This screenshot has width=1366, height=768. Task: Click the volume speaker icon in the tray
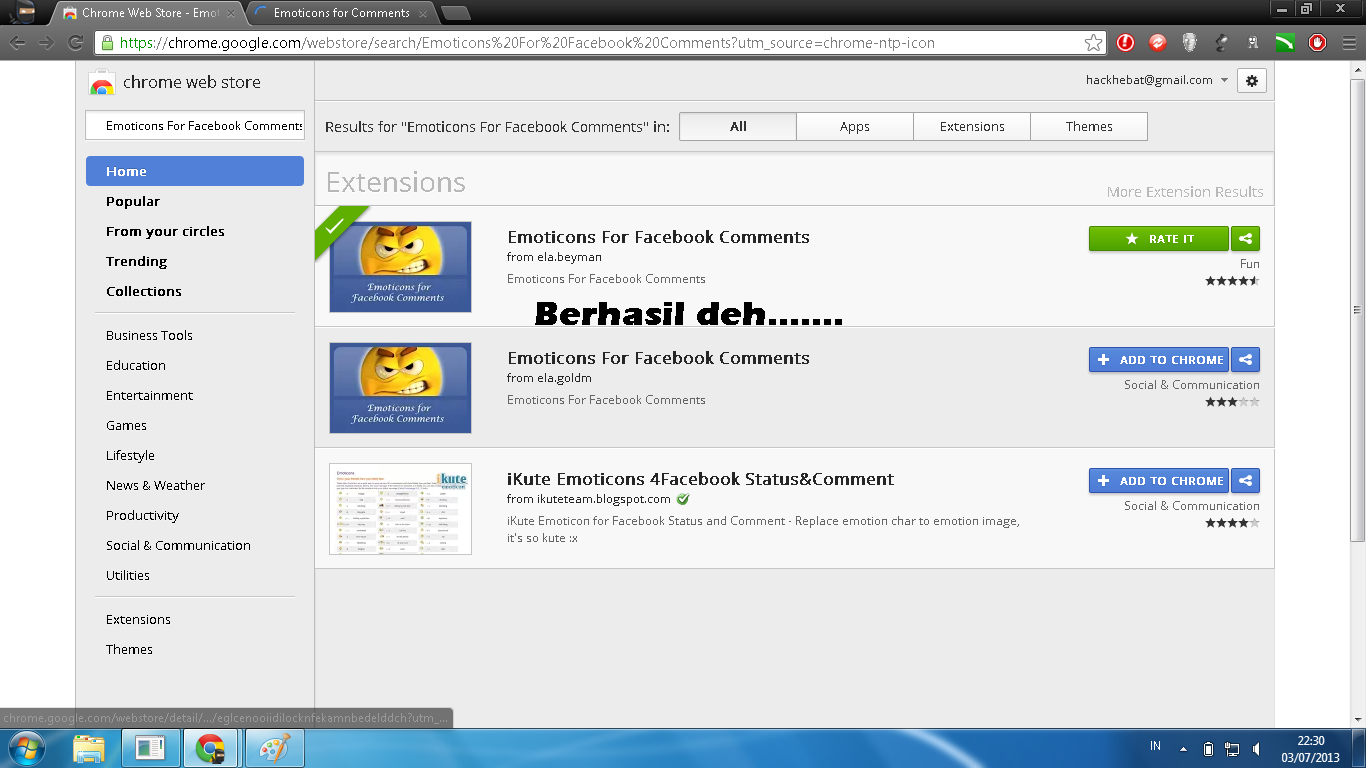click(x=1258, y=749)
